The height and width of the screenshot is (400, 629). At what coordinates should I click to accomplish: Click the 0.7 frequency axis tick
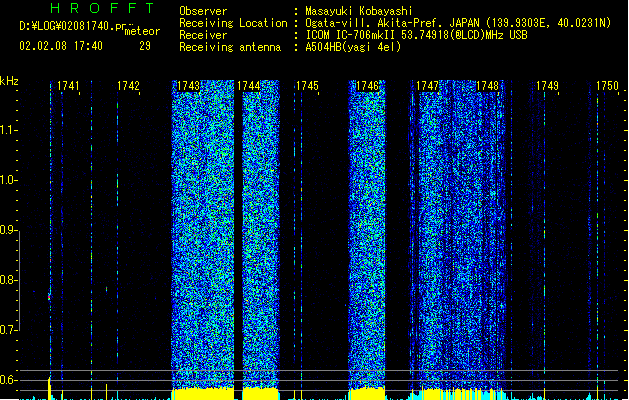click(8, 330)
